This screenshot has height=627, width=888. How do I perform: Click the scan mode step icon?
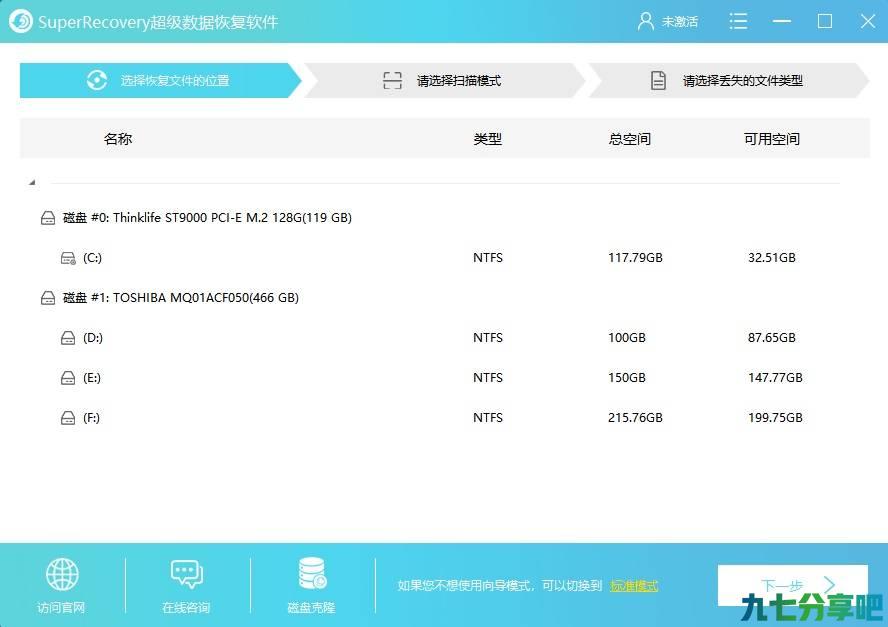(x=392, y=80)
